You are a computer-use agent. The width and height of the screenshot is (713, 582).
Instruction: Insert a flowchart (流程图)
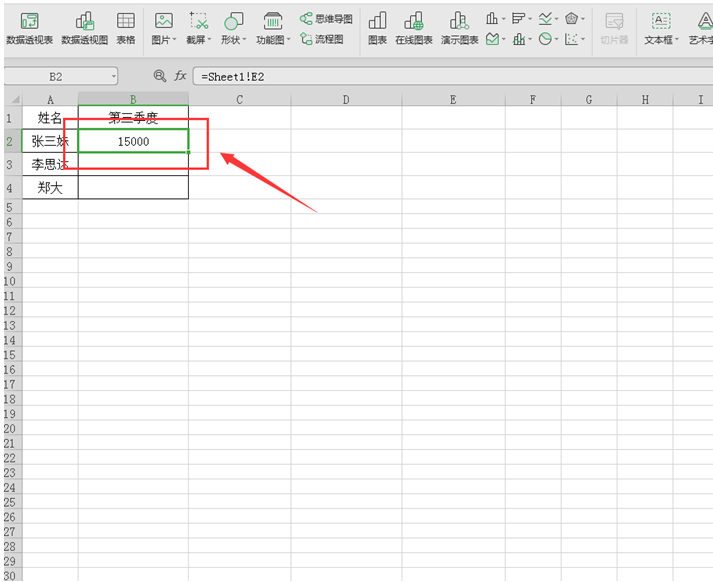click(x=321, y=39)
